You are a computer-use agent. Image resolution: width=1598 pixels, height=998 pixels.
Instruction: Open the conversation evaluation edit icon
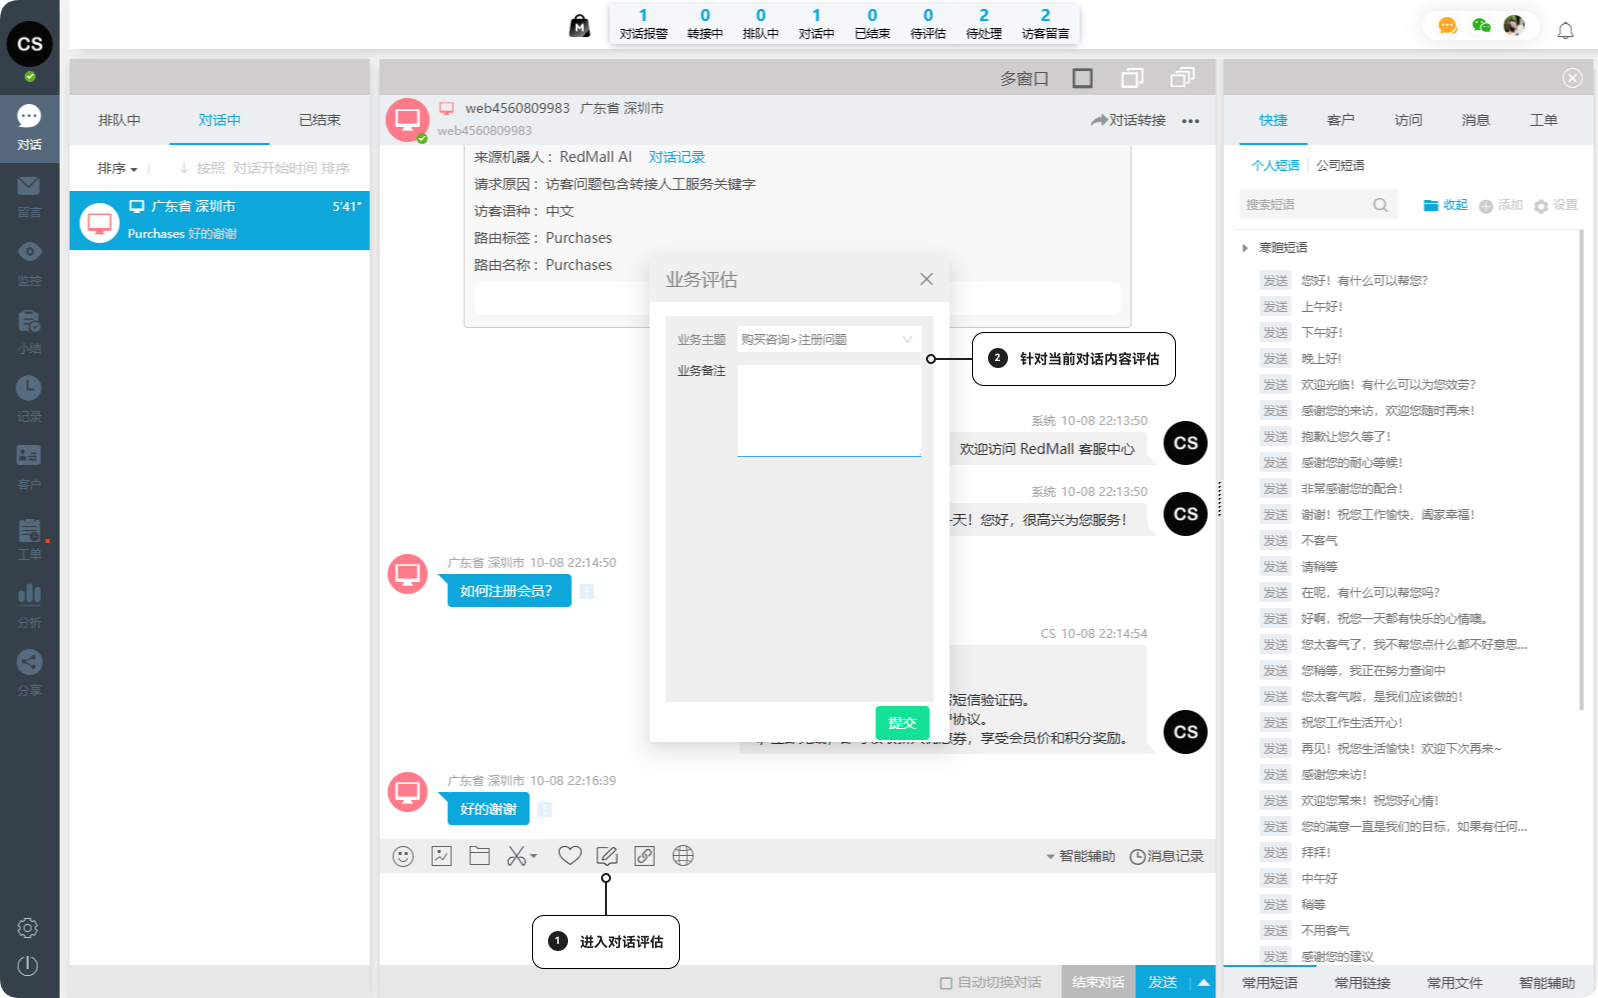click(x=606, y=856)
